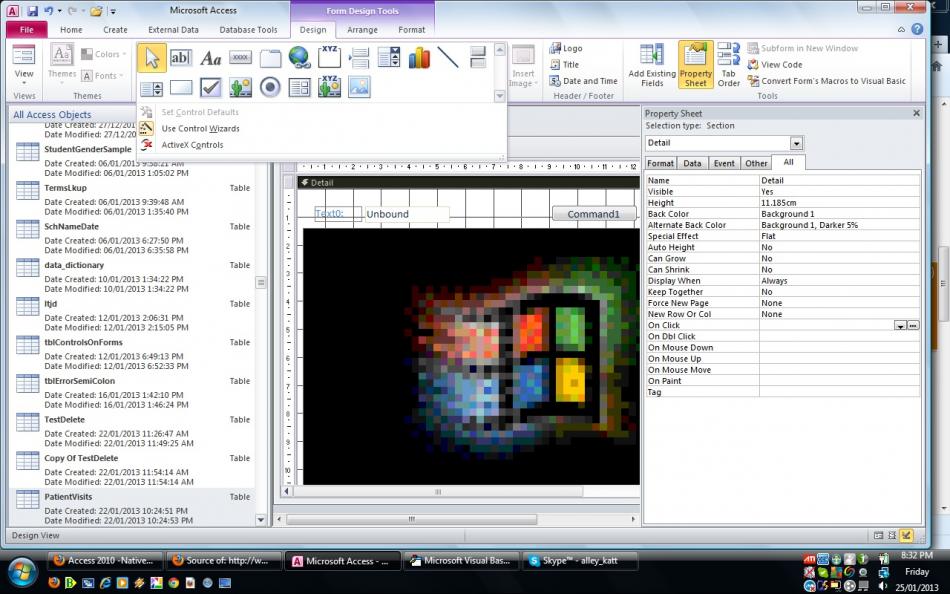Click the View Code icon button
The image size is (950, 594).
775,64
